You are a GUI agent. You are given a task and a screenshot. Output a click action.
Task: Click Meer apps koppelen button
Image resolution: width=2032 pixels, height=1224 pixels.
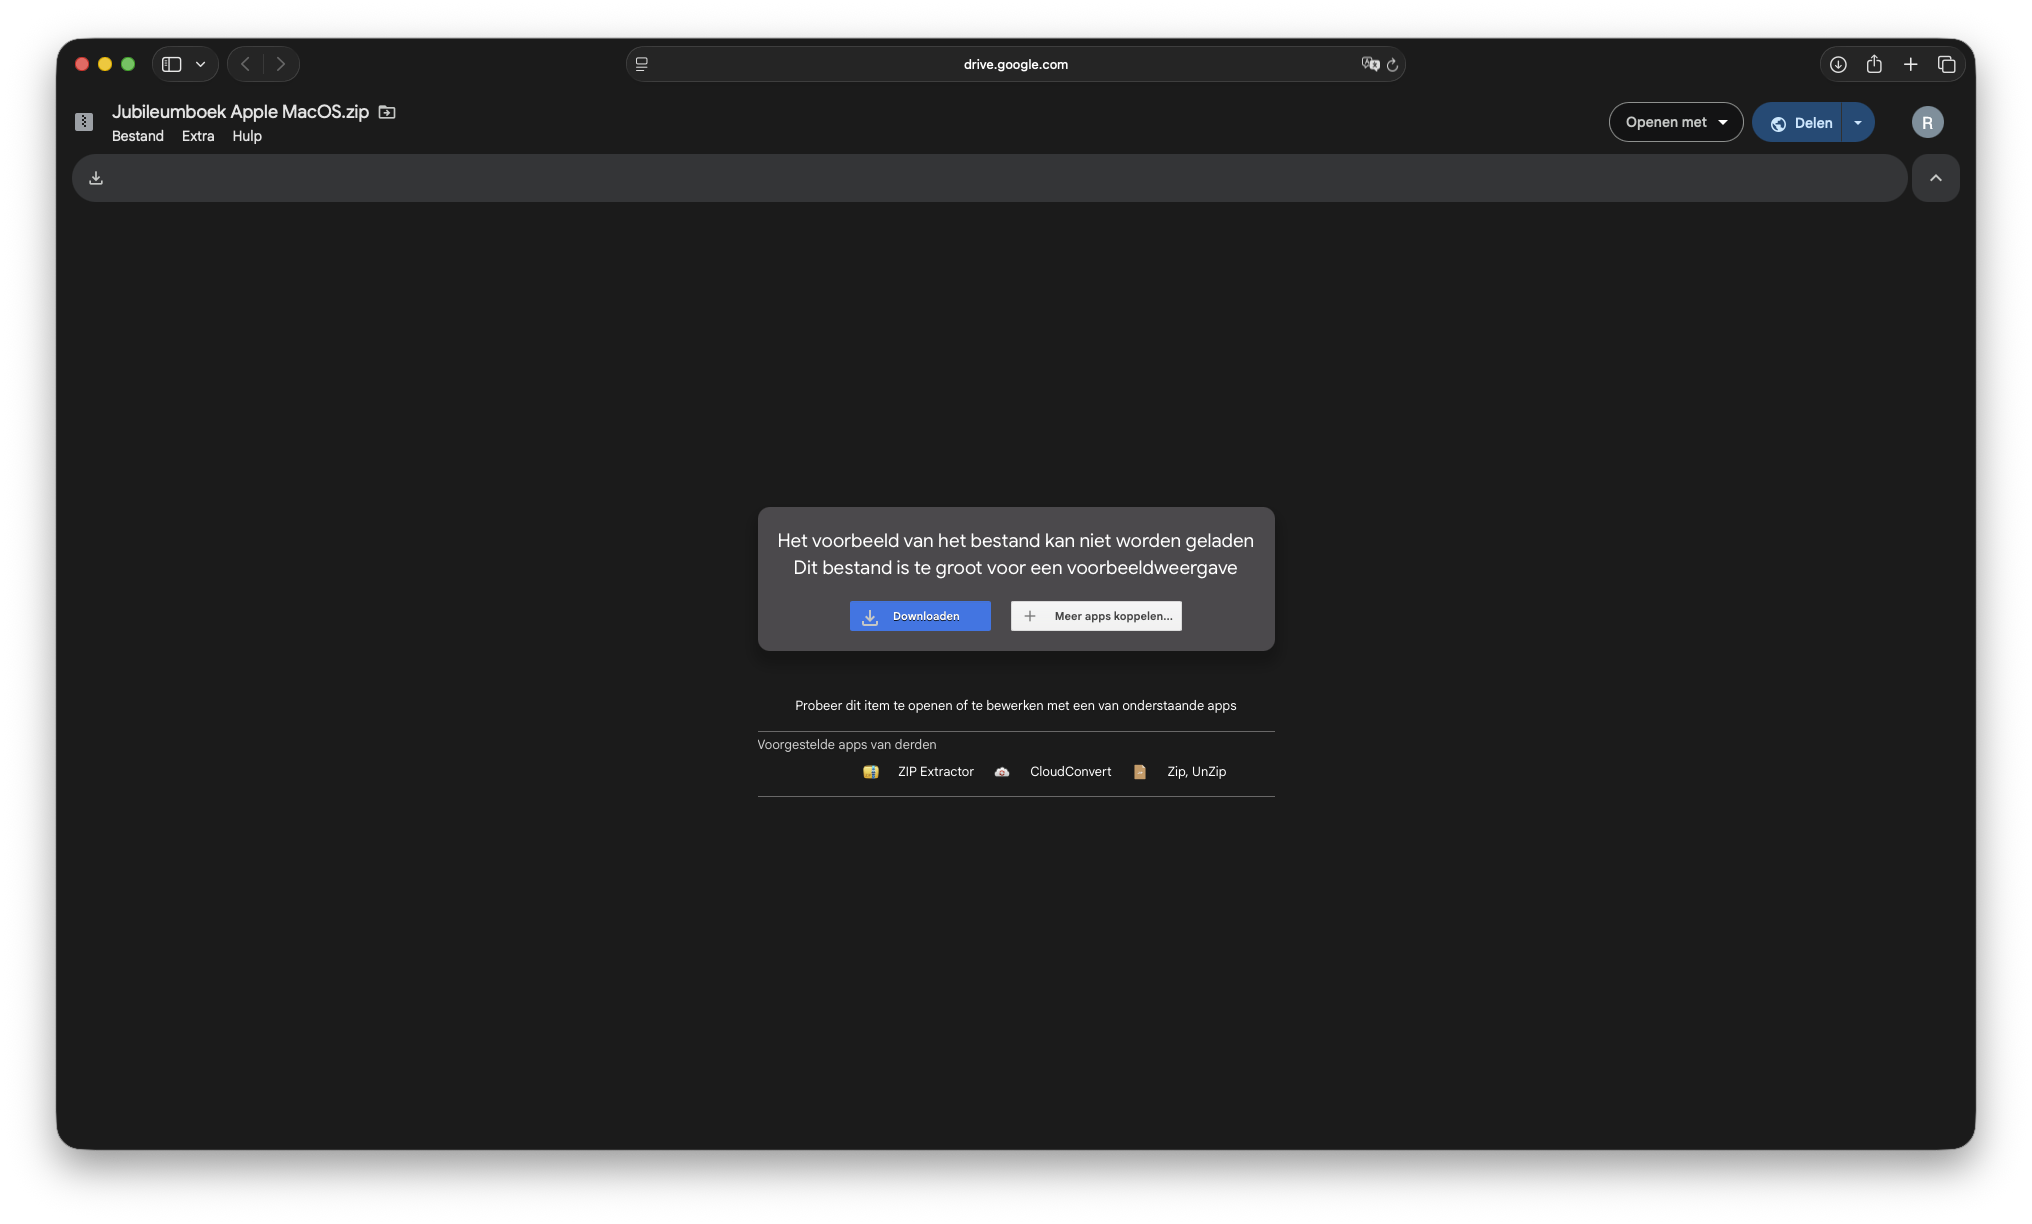(1096, 616)
